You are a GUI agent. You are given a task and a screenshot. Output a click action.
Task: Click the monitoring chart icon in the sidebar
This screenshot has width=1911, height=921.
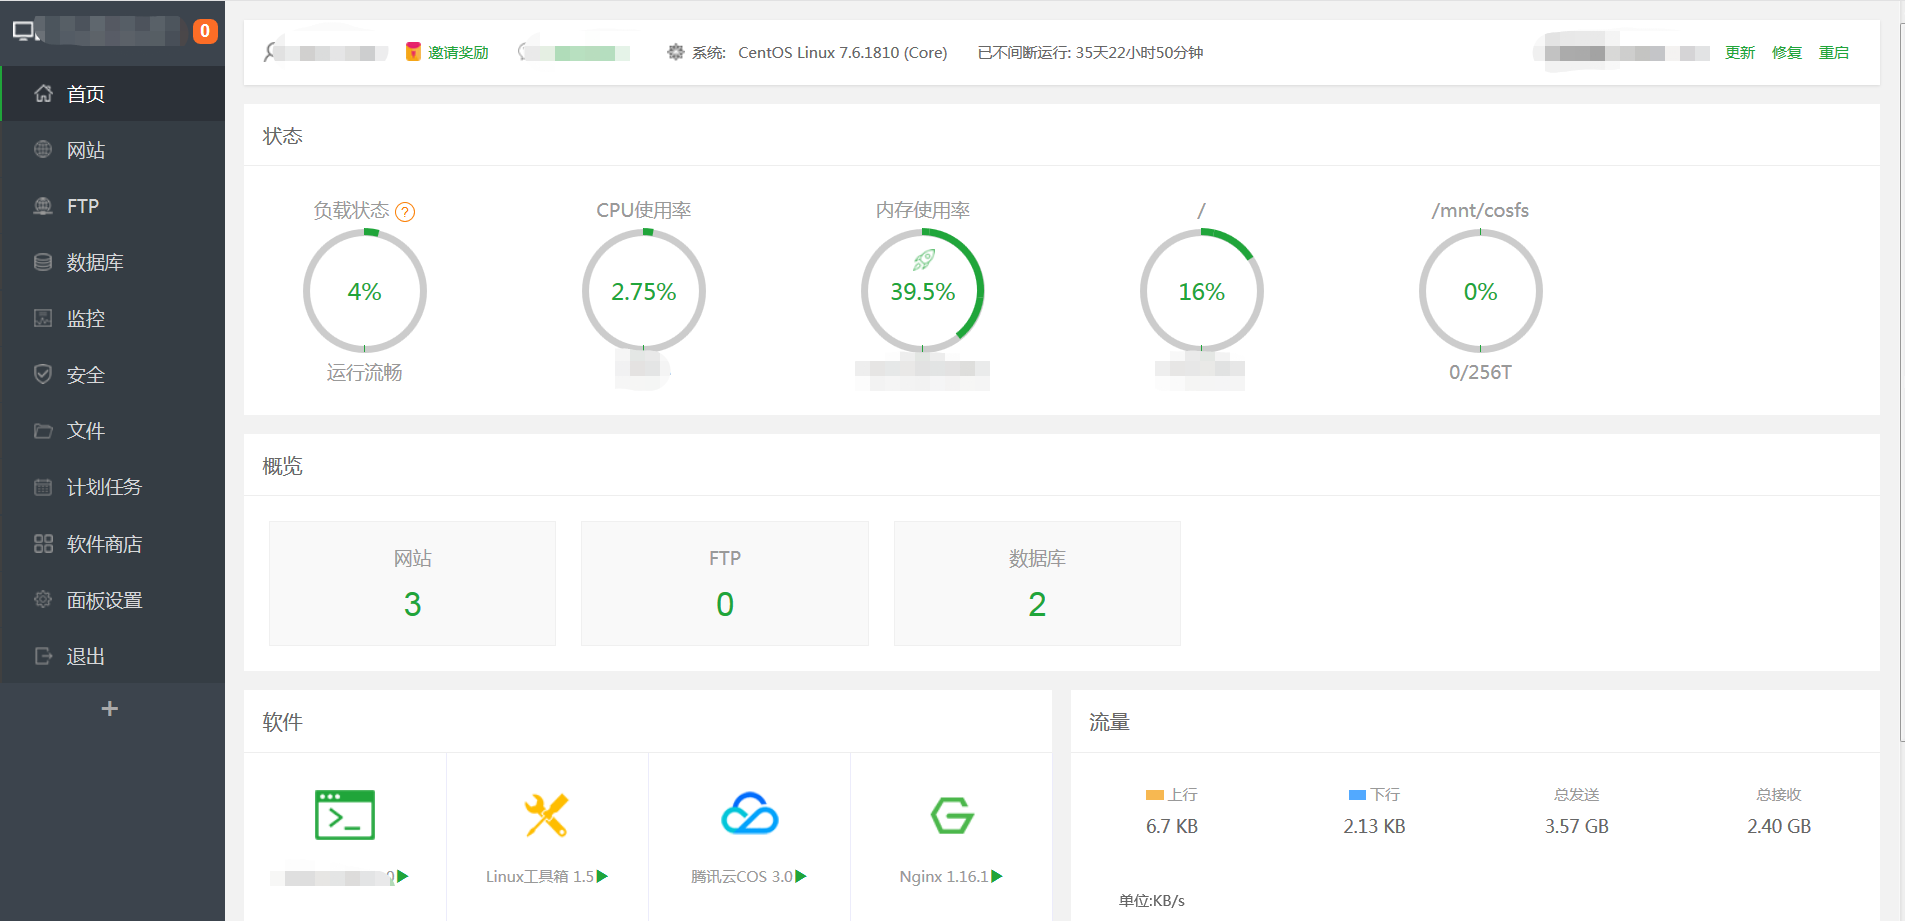tap(43, 318)
